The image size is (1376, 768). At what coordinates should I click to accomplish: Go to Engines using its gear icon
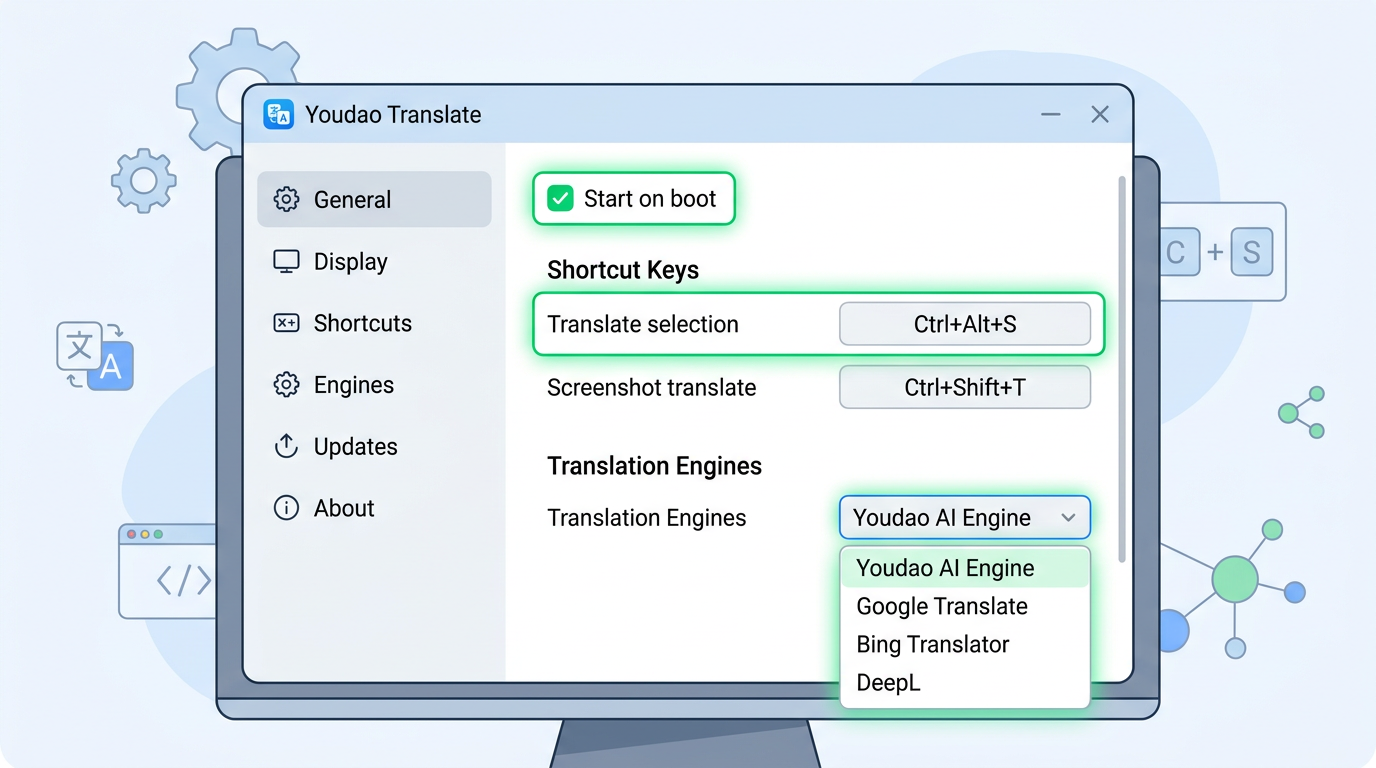coord(287,385)
